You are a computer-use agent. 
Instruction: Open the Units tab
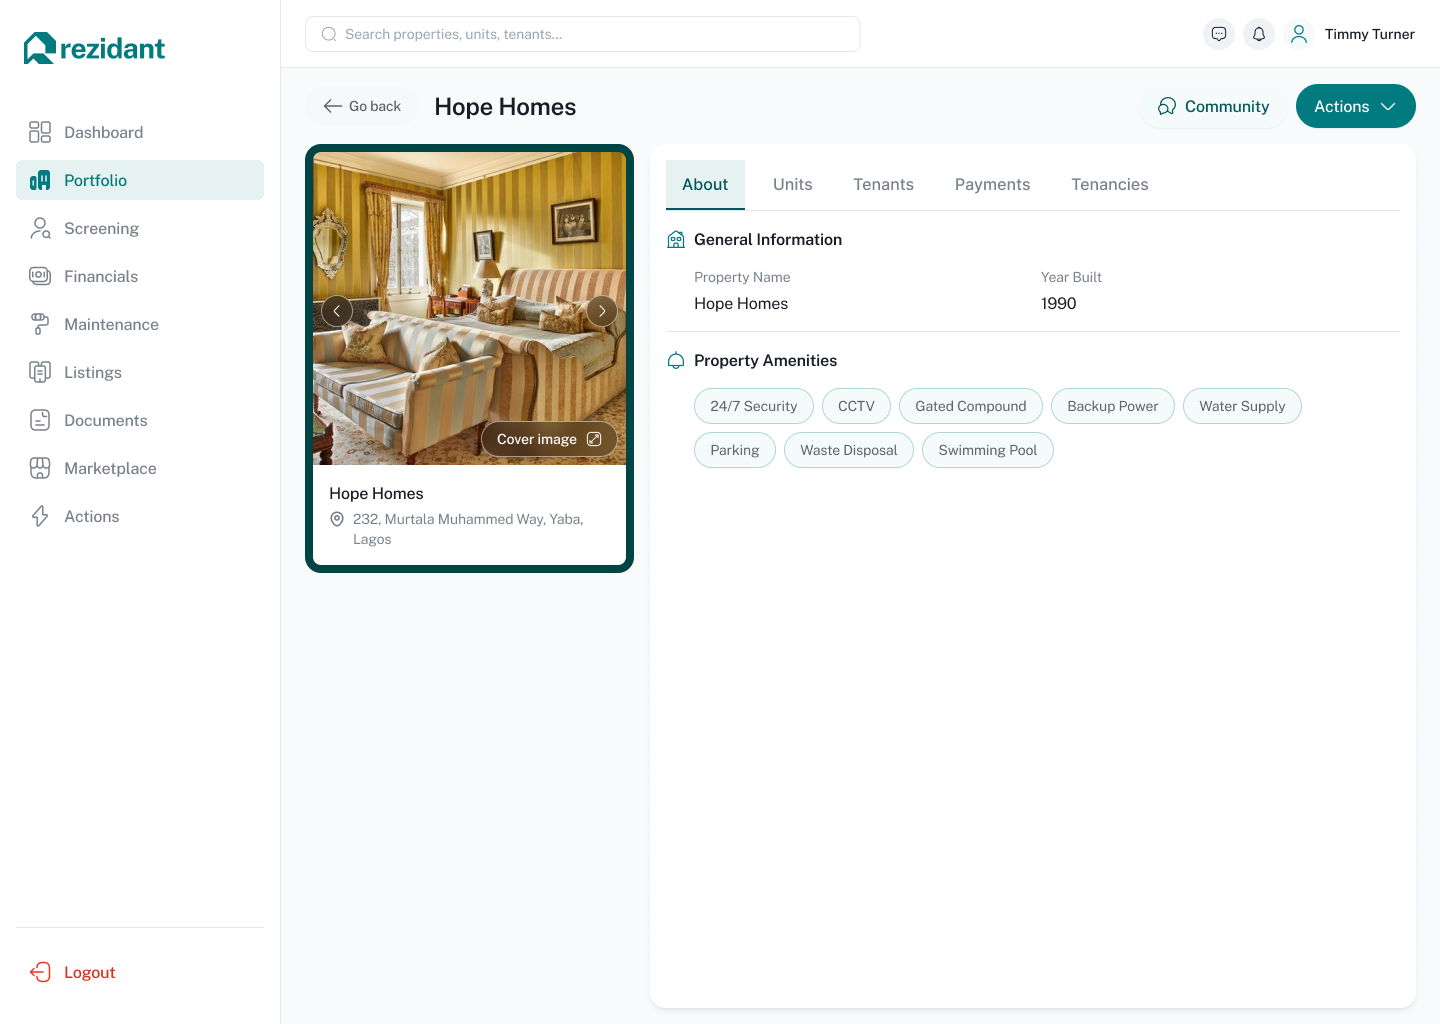pyautogui.click(x=793, y=184)
